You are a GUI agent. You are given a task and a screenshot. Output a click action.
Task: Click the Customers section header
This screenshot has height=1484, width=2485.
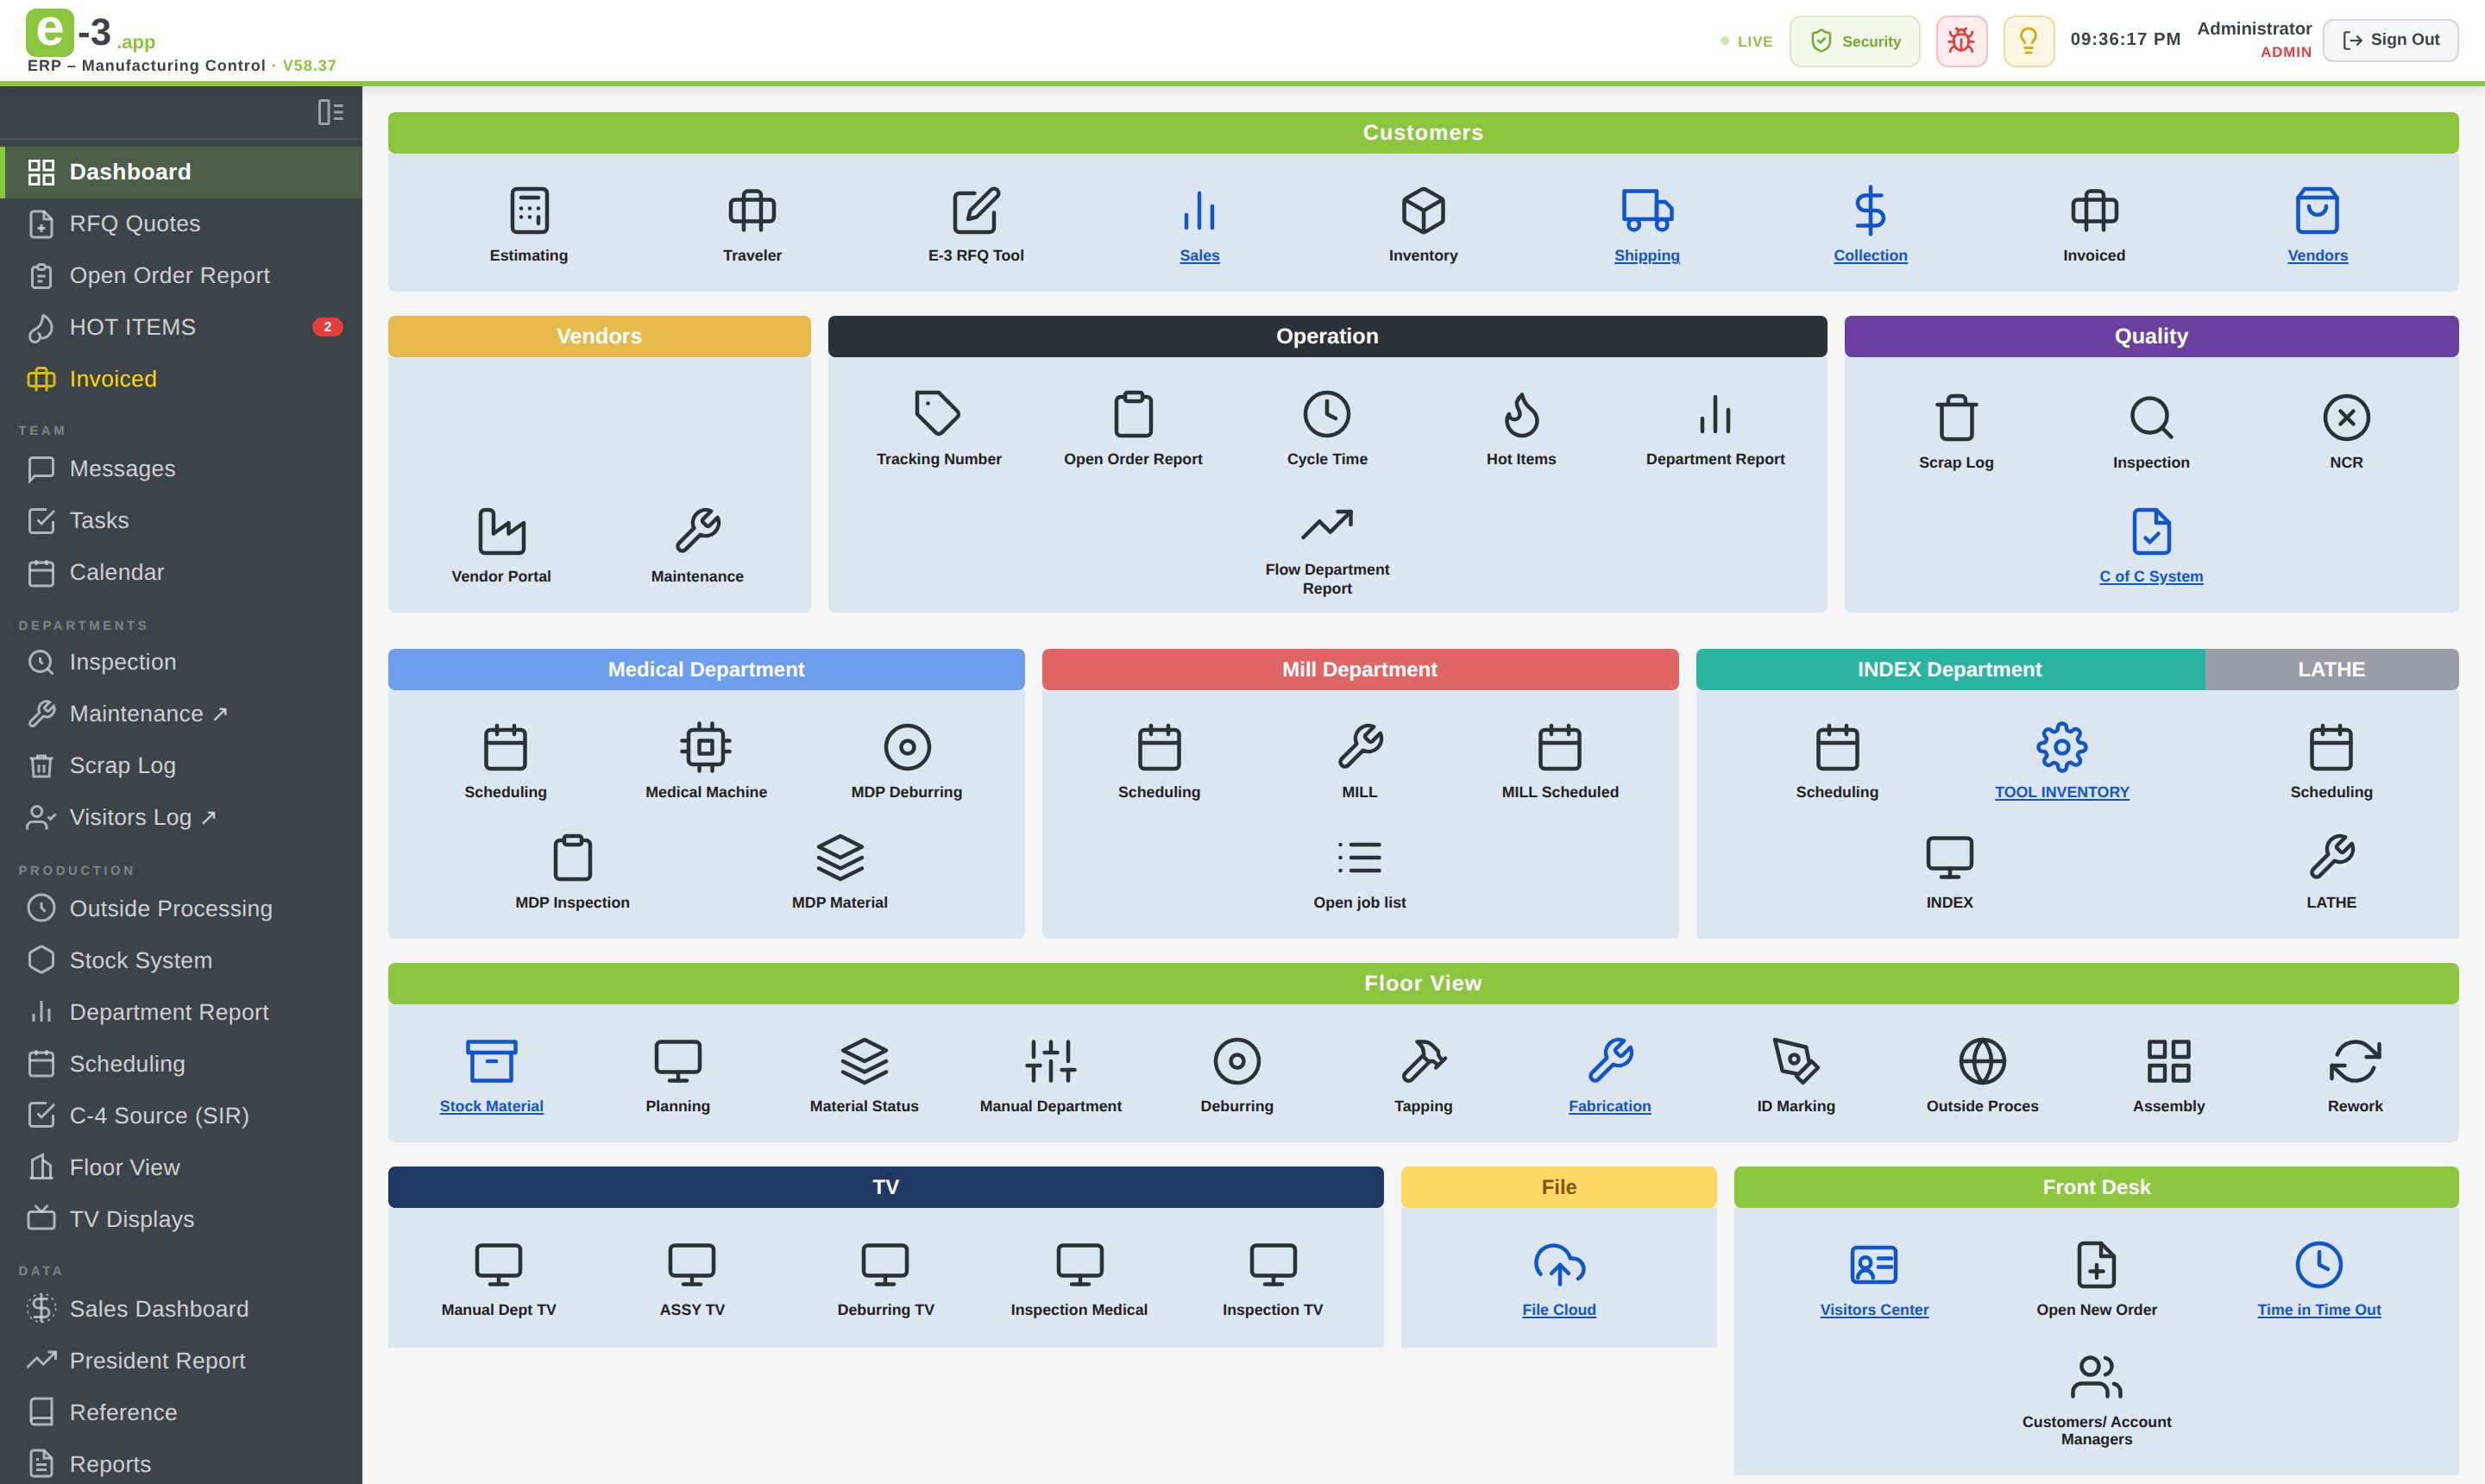[x=1423, y=133]
